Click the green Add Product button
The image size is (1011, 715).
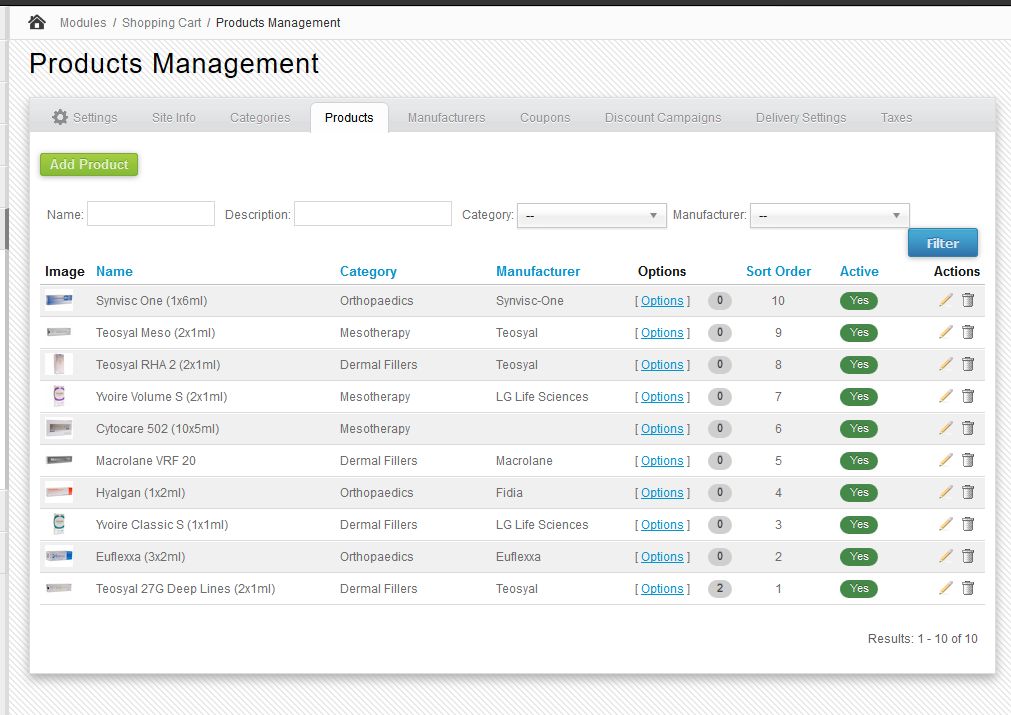(x=89, y=165)
